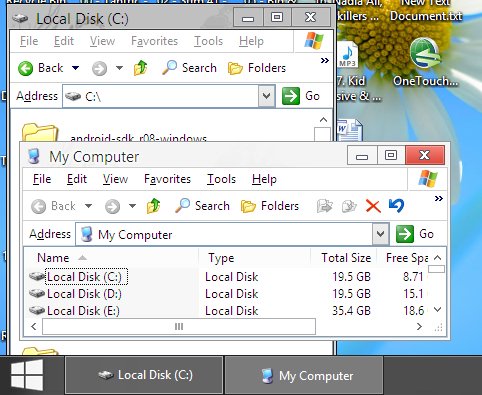Open Forward history dropdown in Local Disk window
The image size is (482, 395).
click(119, 68)
